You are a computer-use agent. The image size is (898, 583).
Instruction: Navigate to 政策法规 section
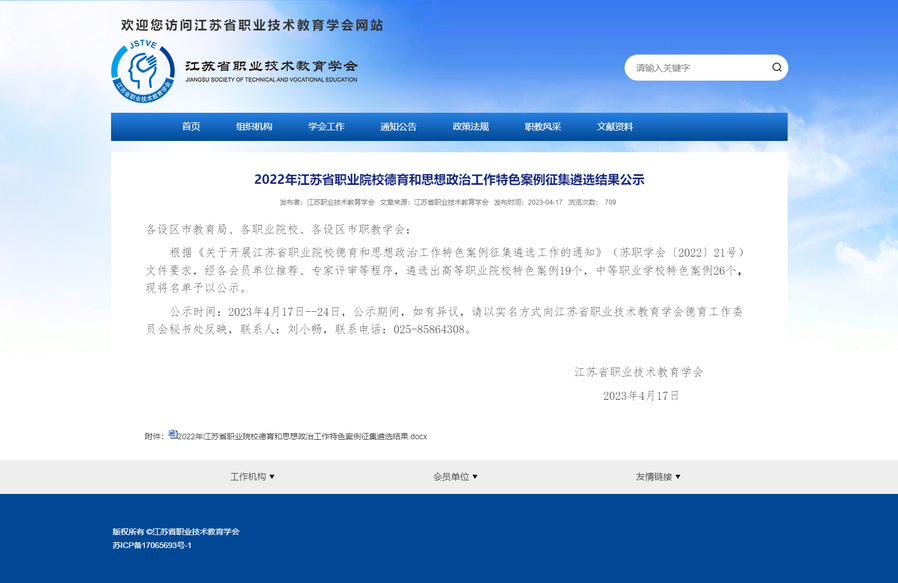coord(470,127)
